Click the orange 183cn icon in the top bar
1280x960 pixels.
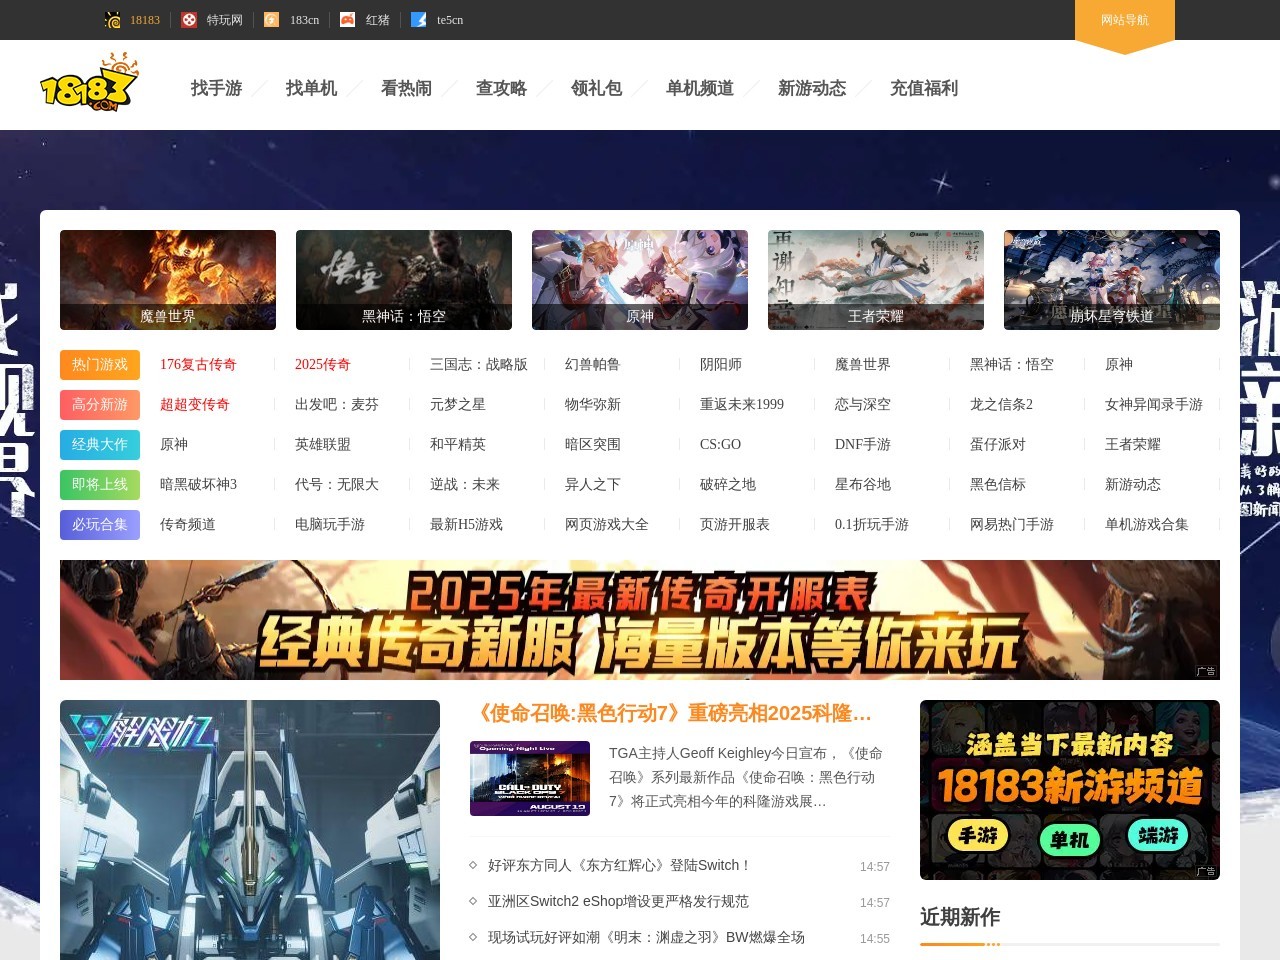pyautogui.click(x=270, y=19)
